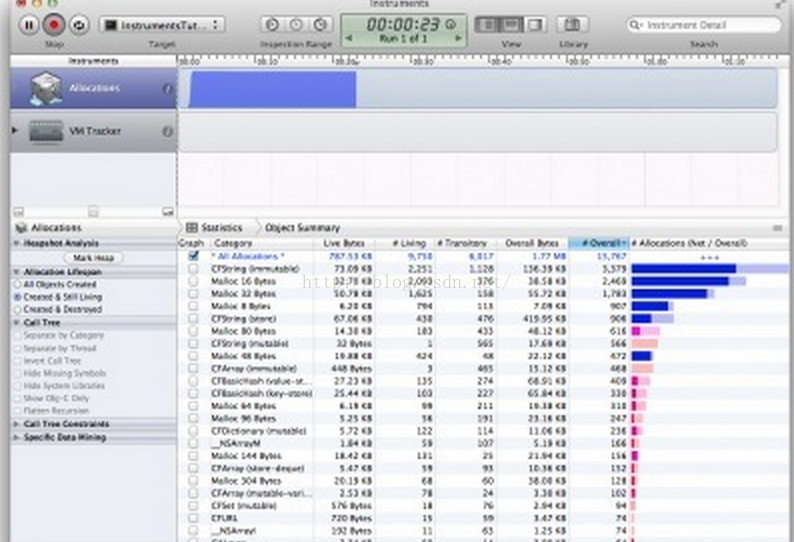Expand the Specific Data Mining section
Screen dimensions: 794x542
click(x=16, y=437)
